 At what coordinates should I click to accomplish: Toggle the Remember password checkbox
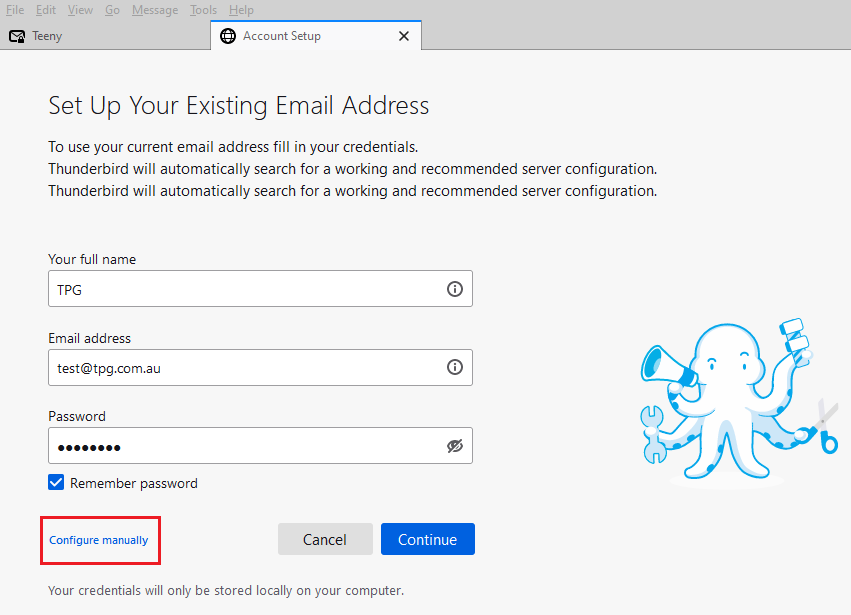click(x=56, y=482)
